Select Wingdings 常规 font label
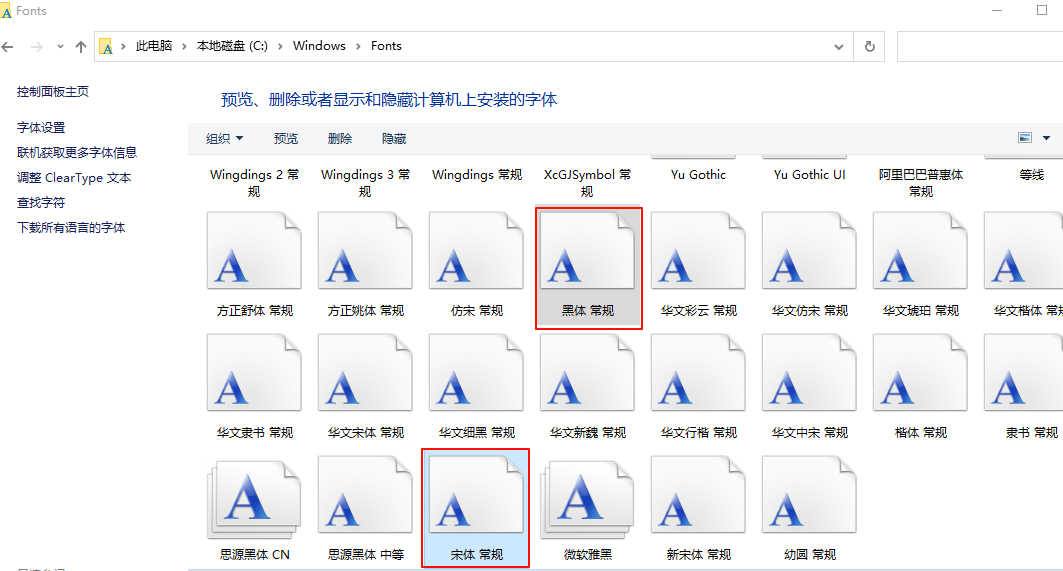Image resolution: width=1063 pixels, height=571 pixels. coord(477,175)
